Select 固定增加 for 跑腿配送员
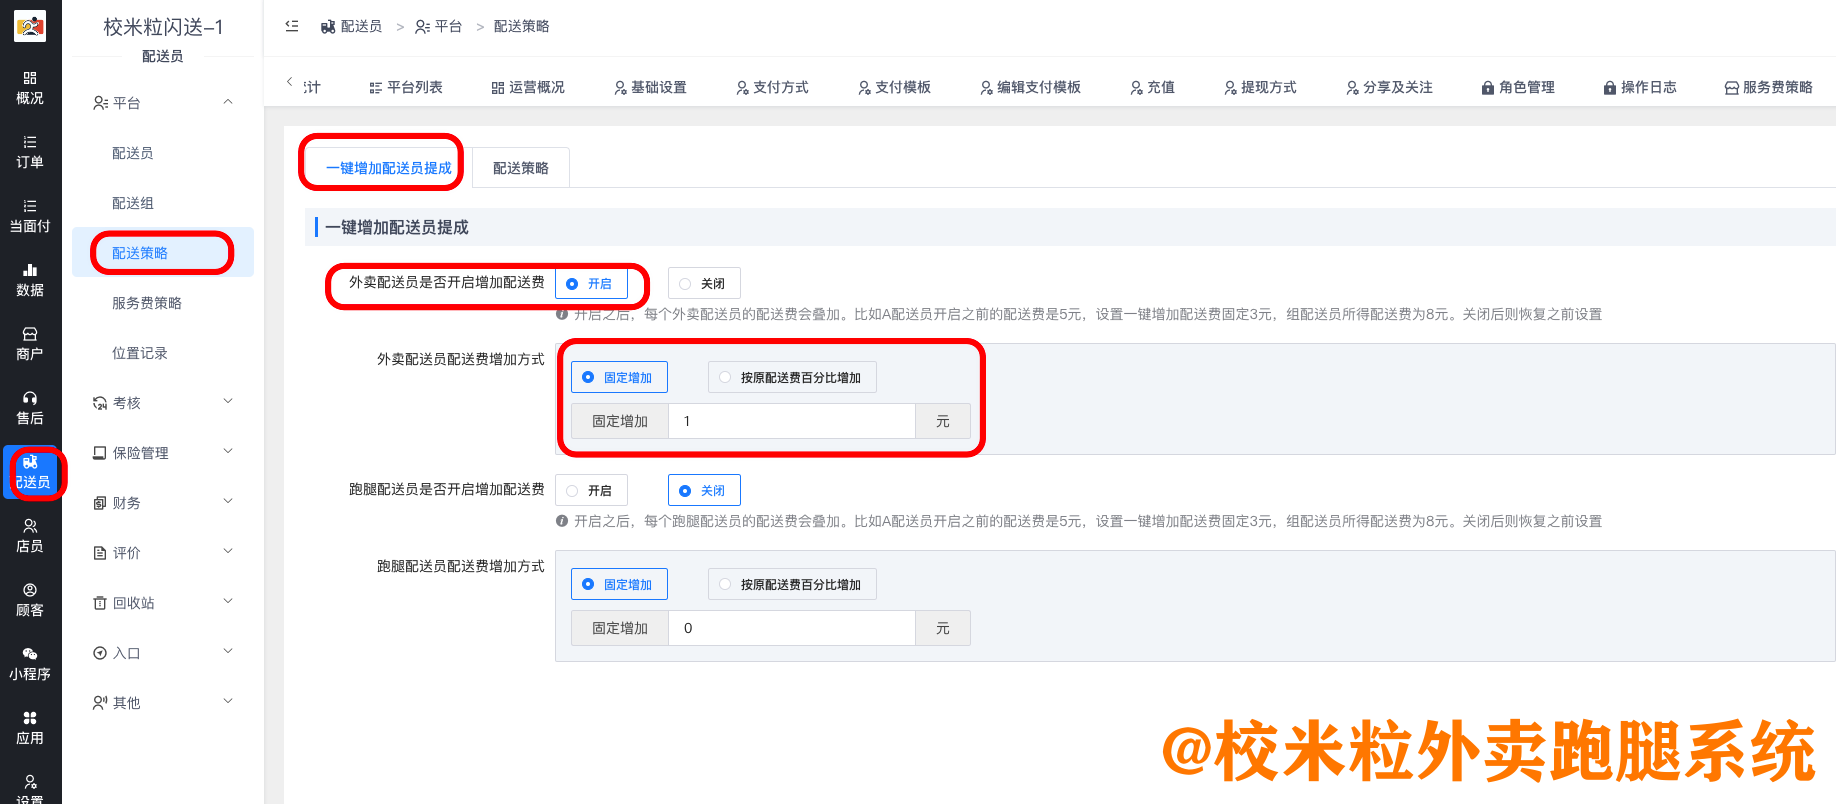The width and height of the screenshot is (1836, 804). coord(619,584)
